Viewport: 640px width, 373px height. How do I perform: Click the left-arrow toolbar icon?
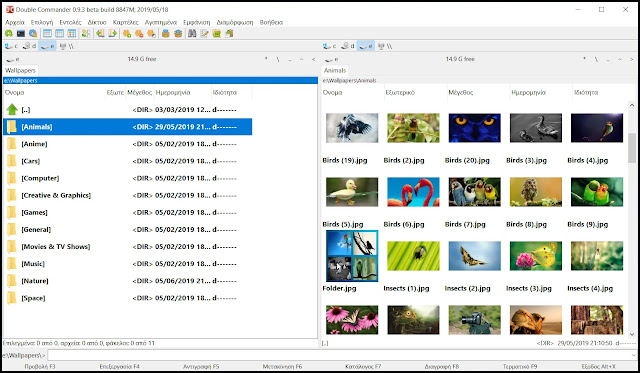[x=100, y=33]
